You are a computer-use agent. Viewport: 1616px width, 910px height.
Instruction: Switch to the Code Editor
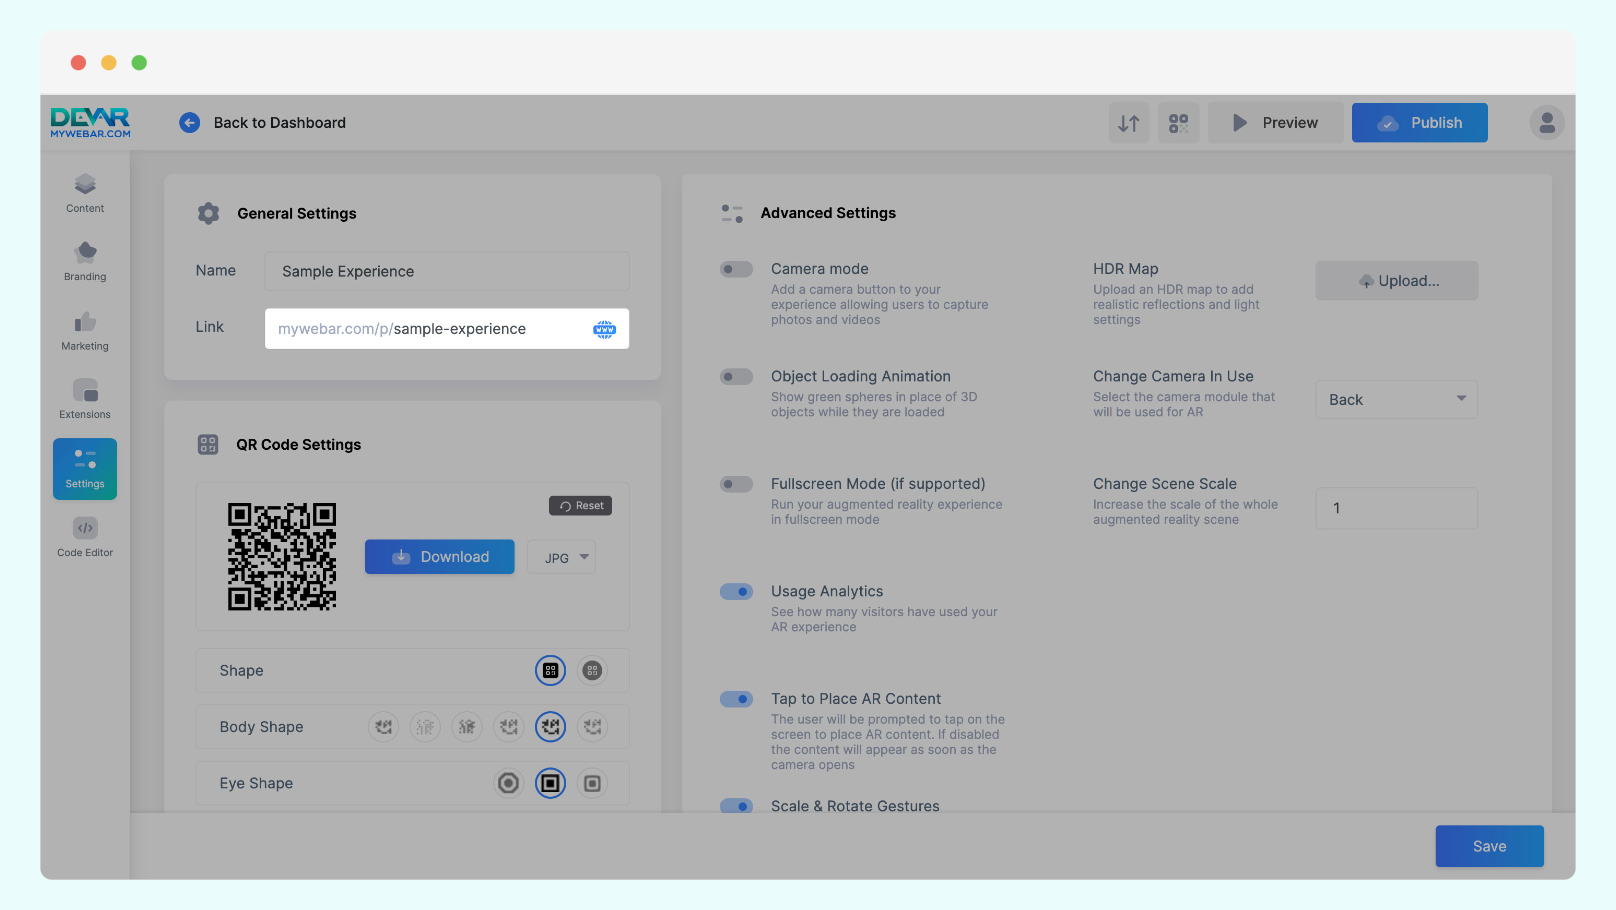pos(84,537)
